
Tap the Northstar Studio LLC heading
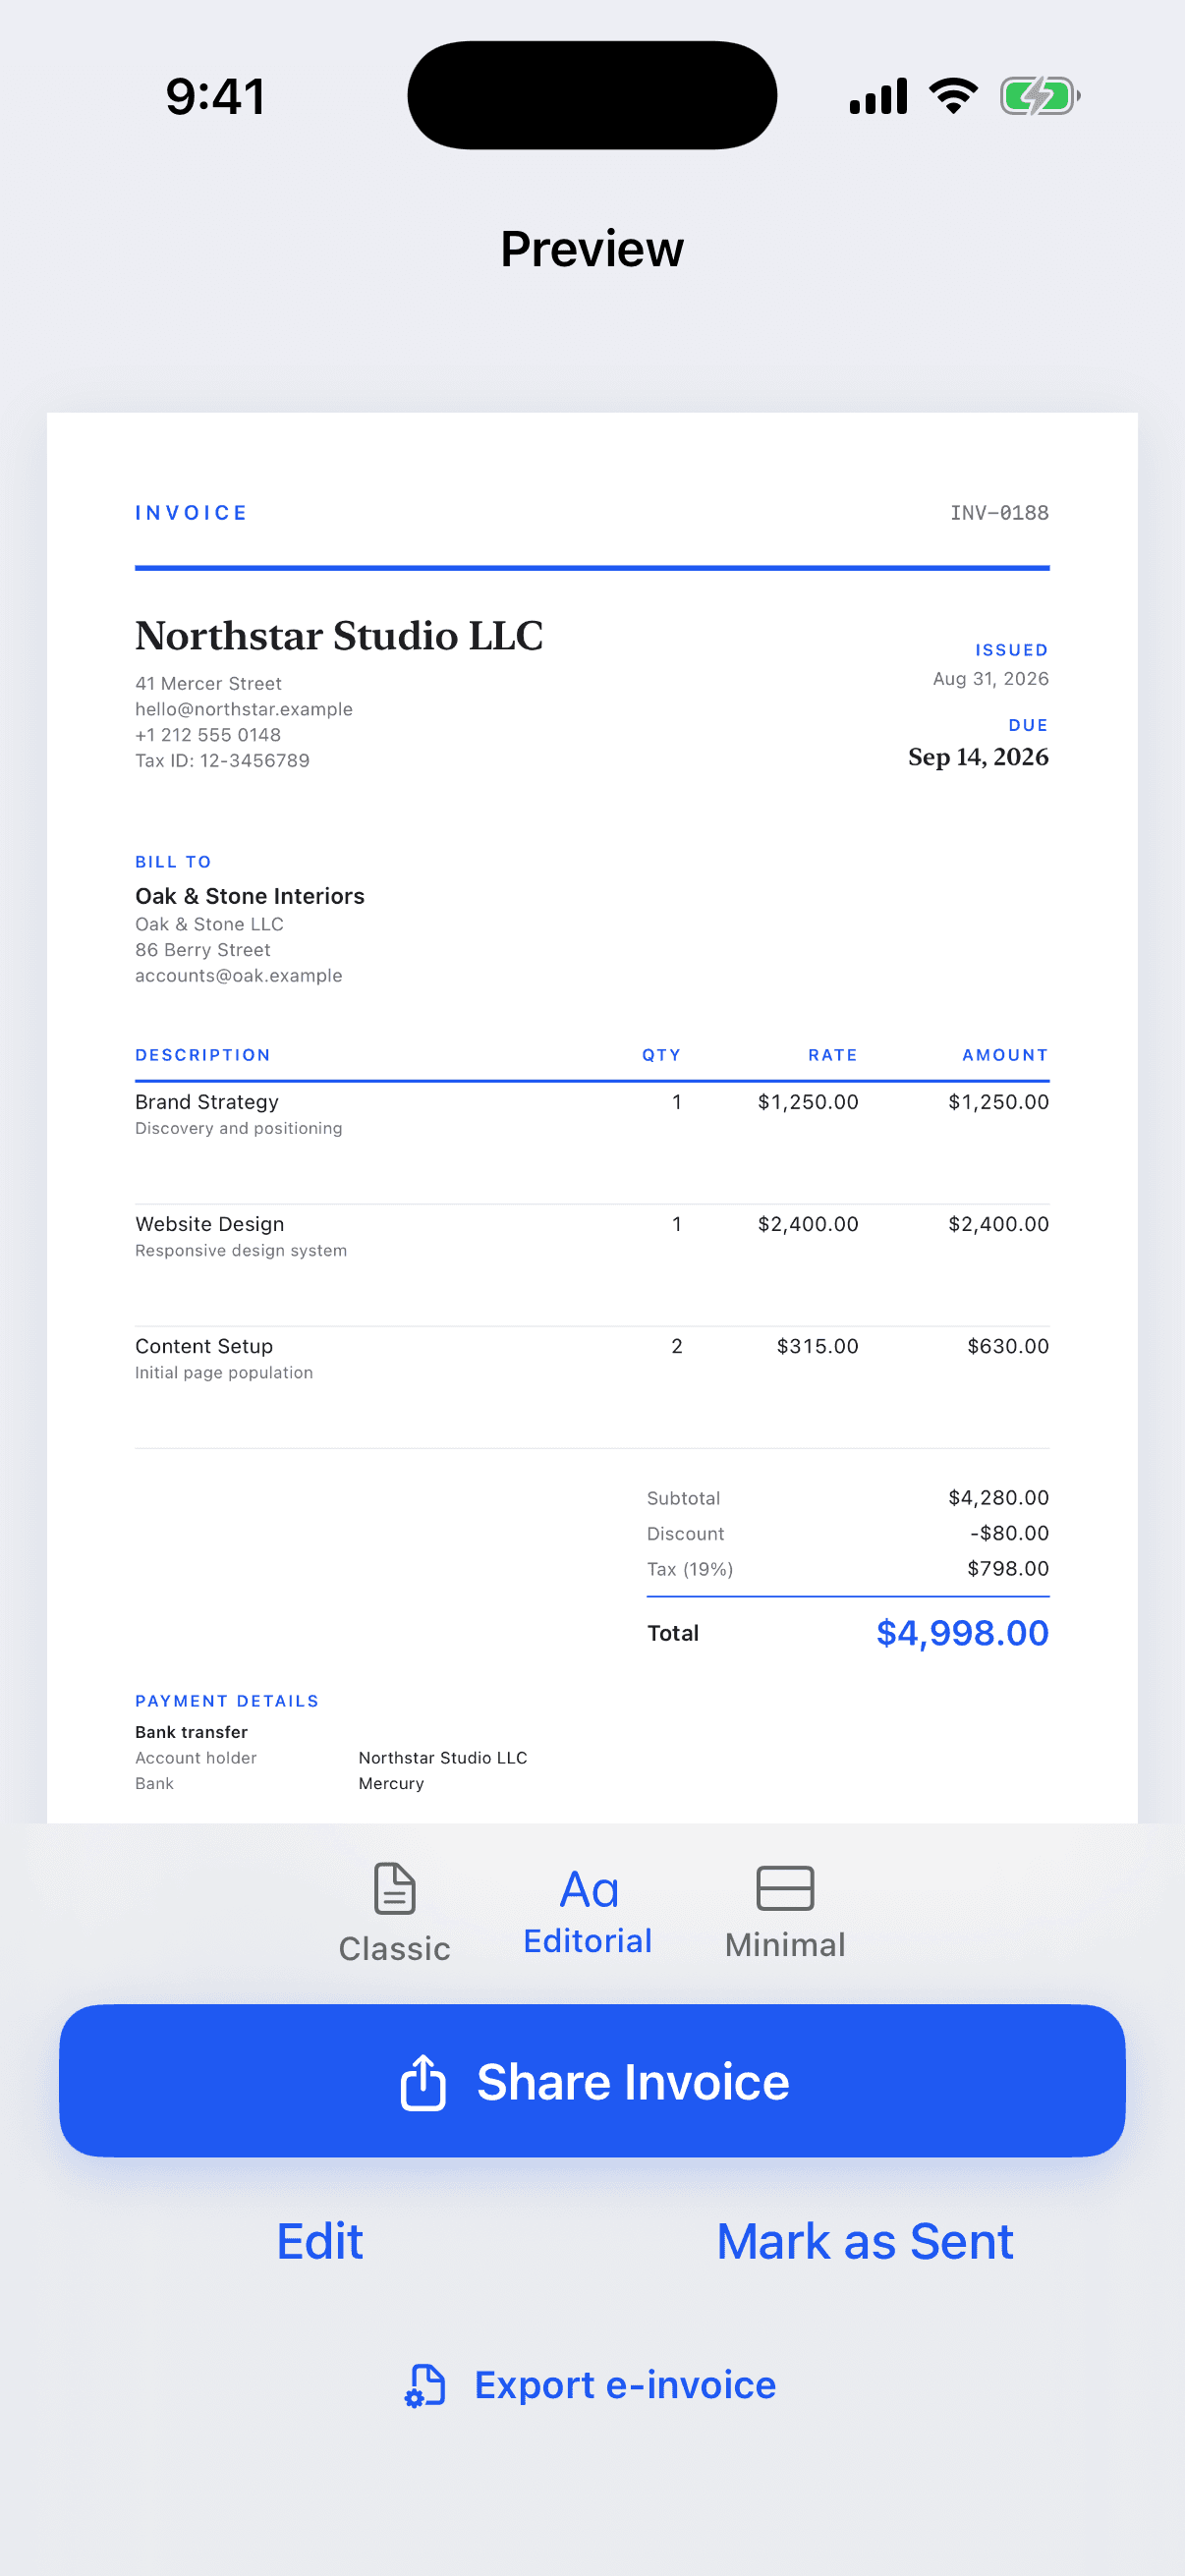pyautogui.click(x=339, y=636)
